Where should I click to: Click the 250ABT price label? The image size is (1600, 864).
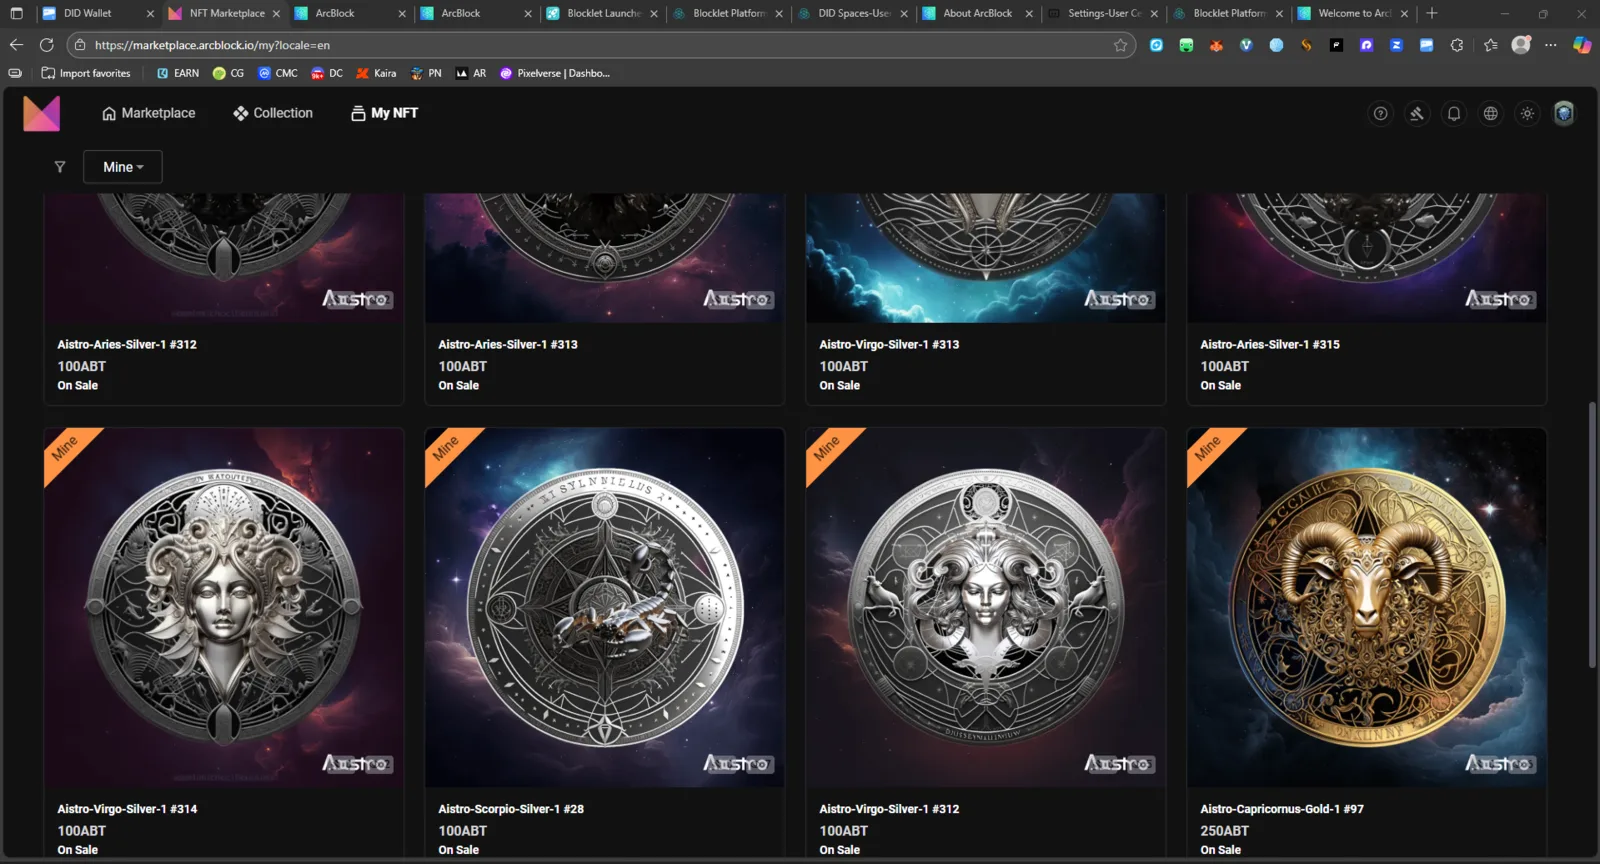click(x=1224, y=830)
